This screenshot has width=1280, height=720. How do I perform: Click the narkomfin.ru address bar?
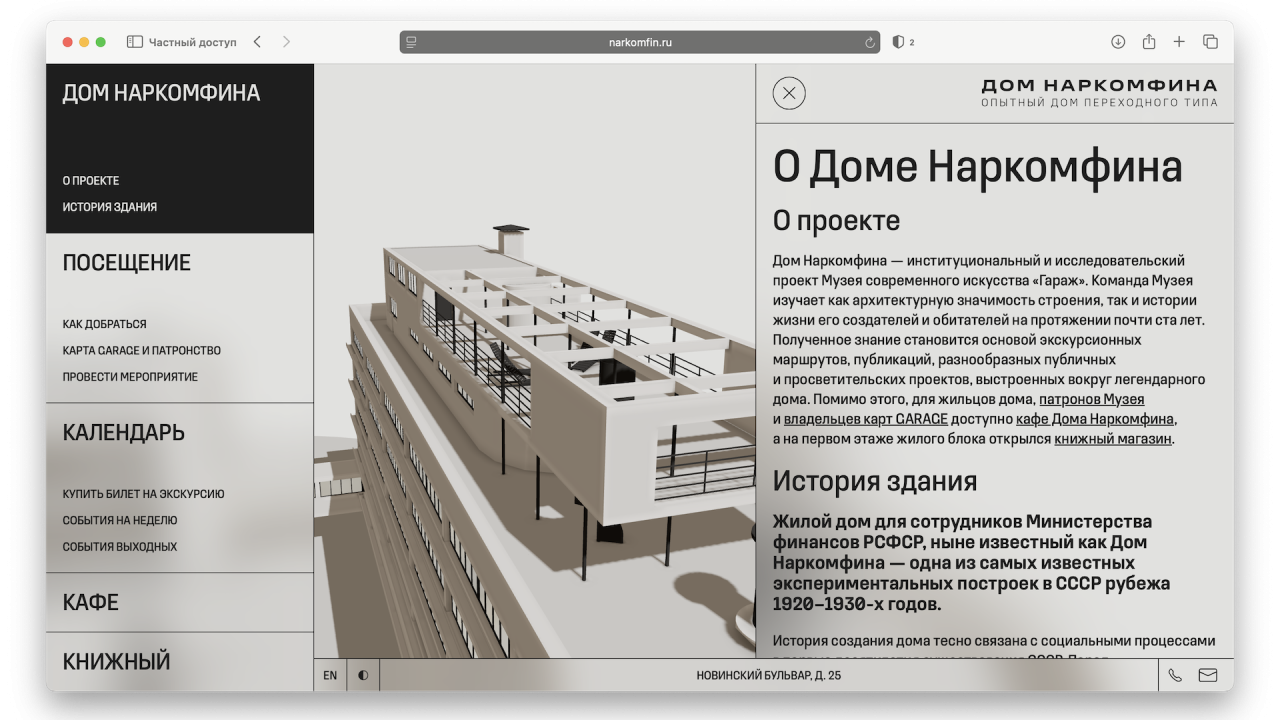(640, 42)
